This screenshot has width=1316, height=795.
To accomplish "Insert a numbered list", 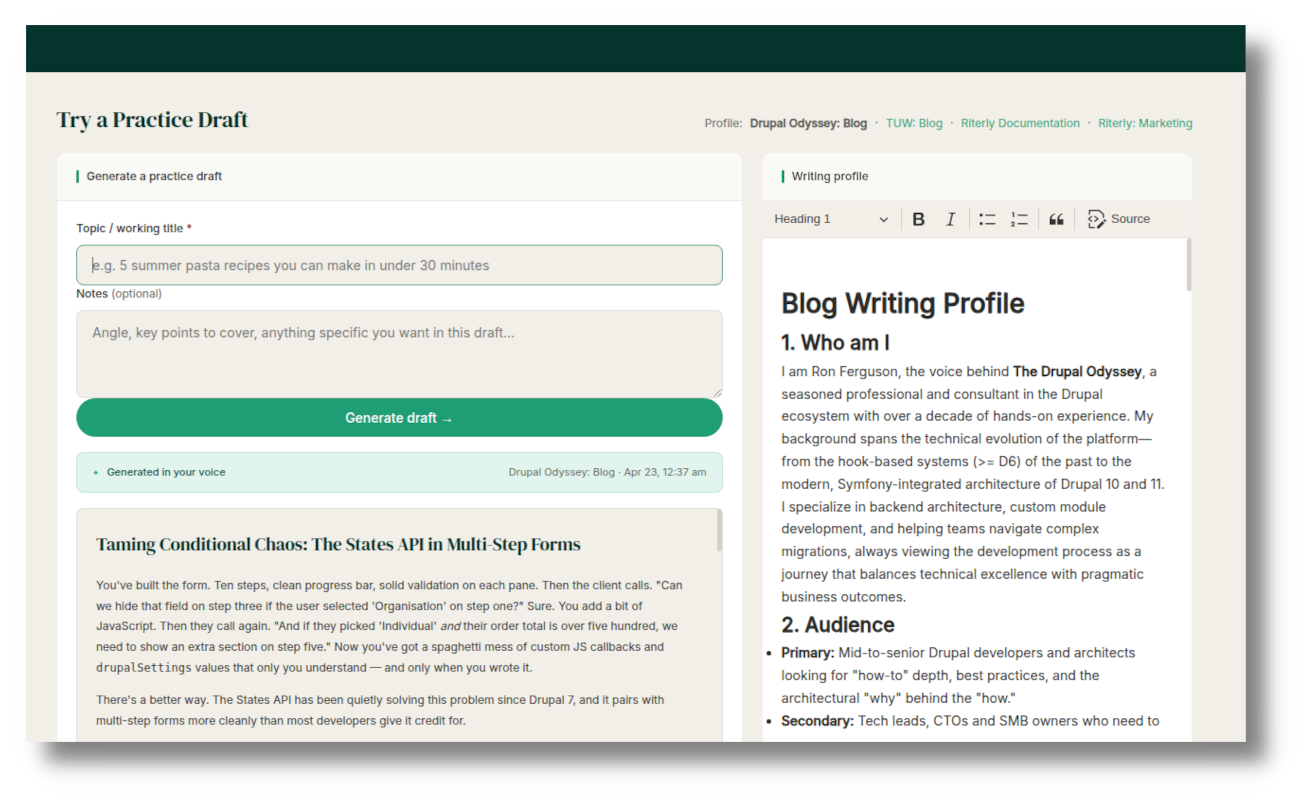I will [1019, 219].
